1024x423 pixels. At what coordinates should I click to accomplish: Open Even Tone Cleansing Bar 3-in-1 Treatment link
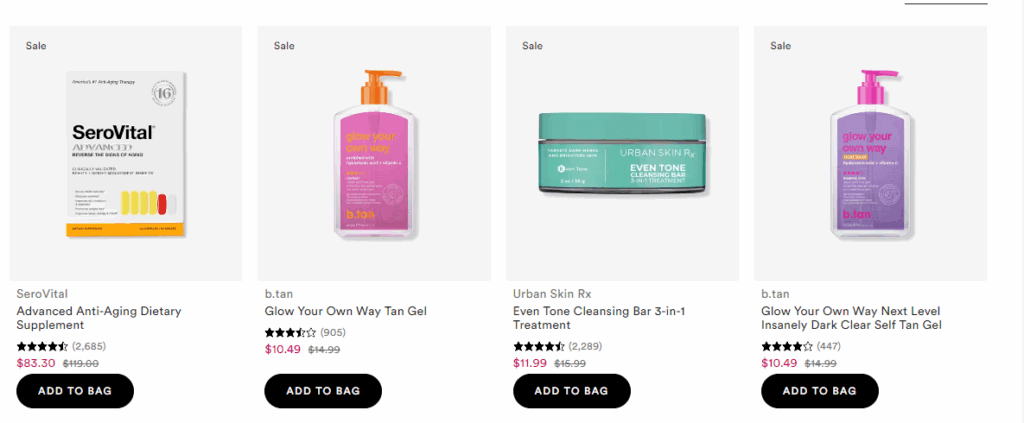tap(596, 318)
